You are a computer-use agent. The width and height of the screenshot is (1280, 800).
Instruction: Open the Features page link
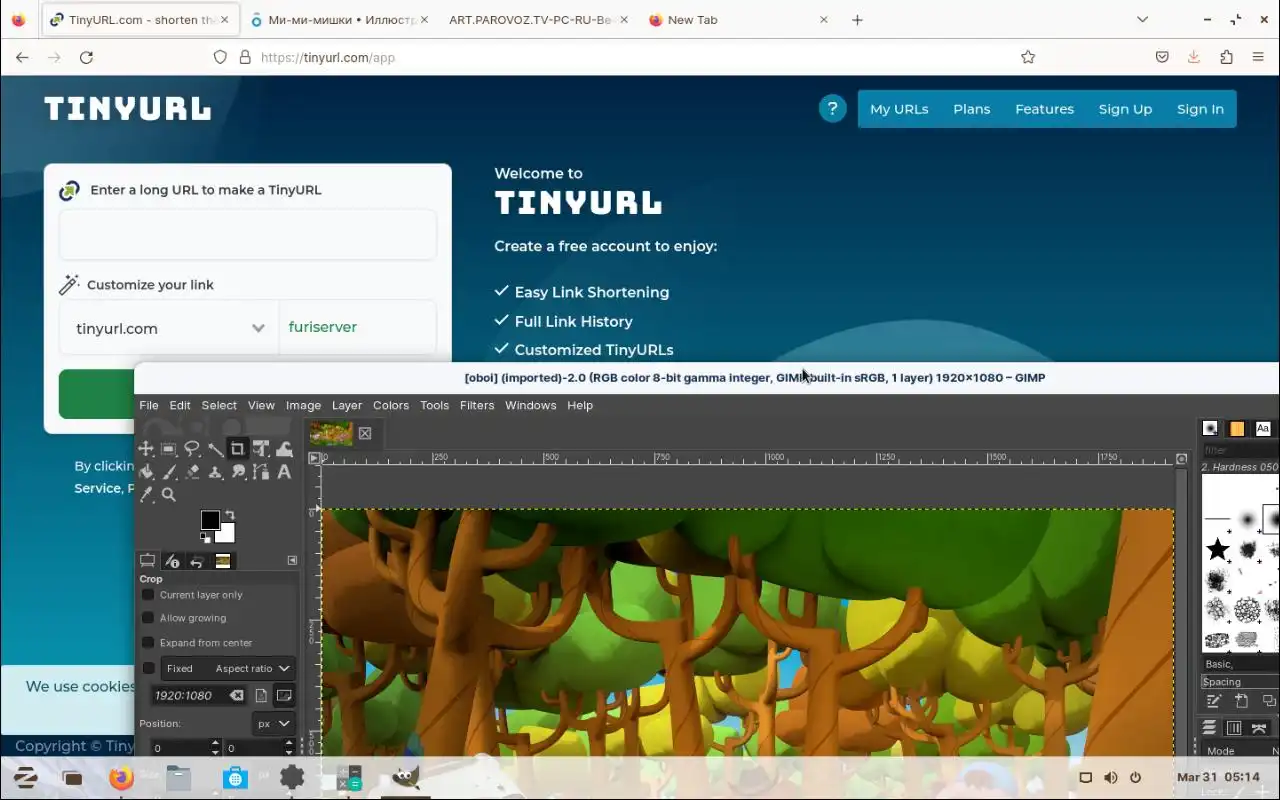tap(1044, 109)
